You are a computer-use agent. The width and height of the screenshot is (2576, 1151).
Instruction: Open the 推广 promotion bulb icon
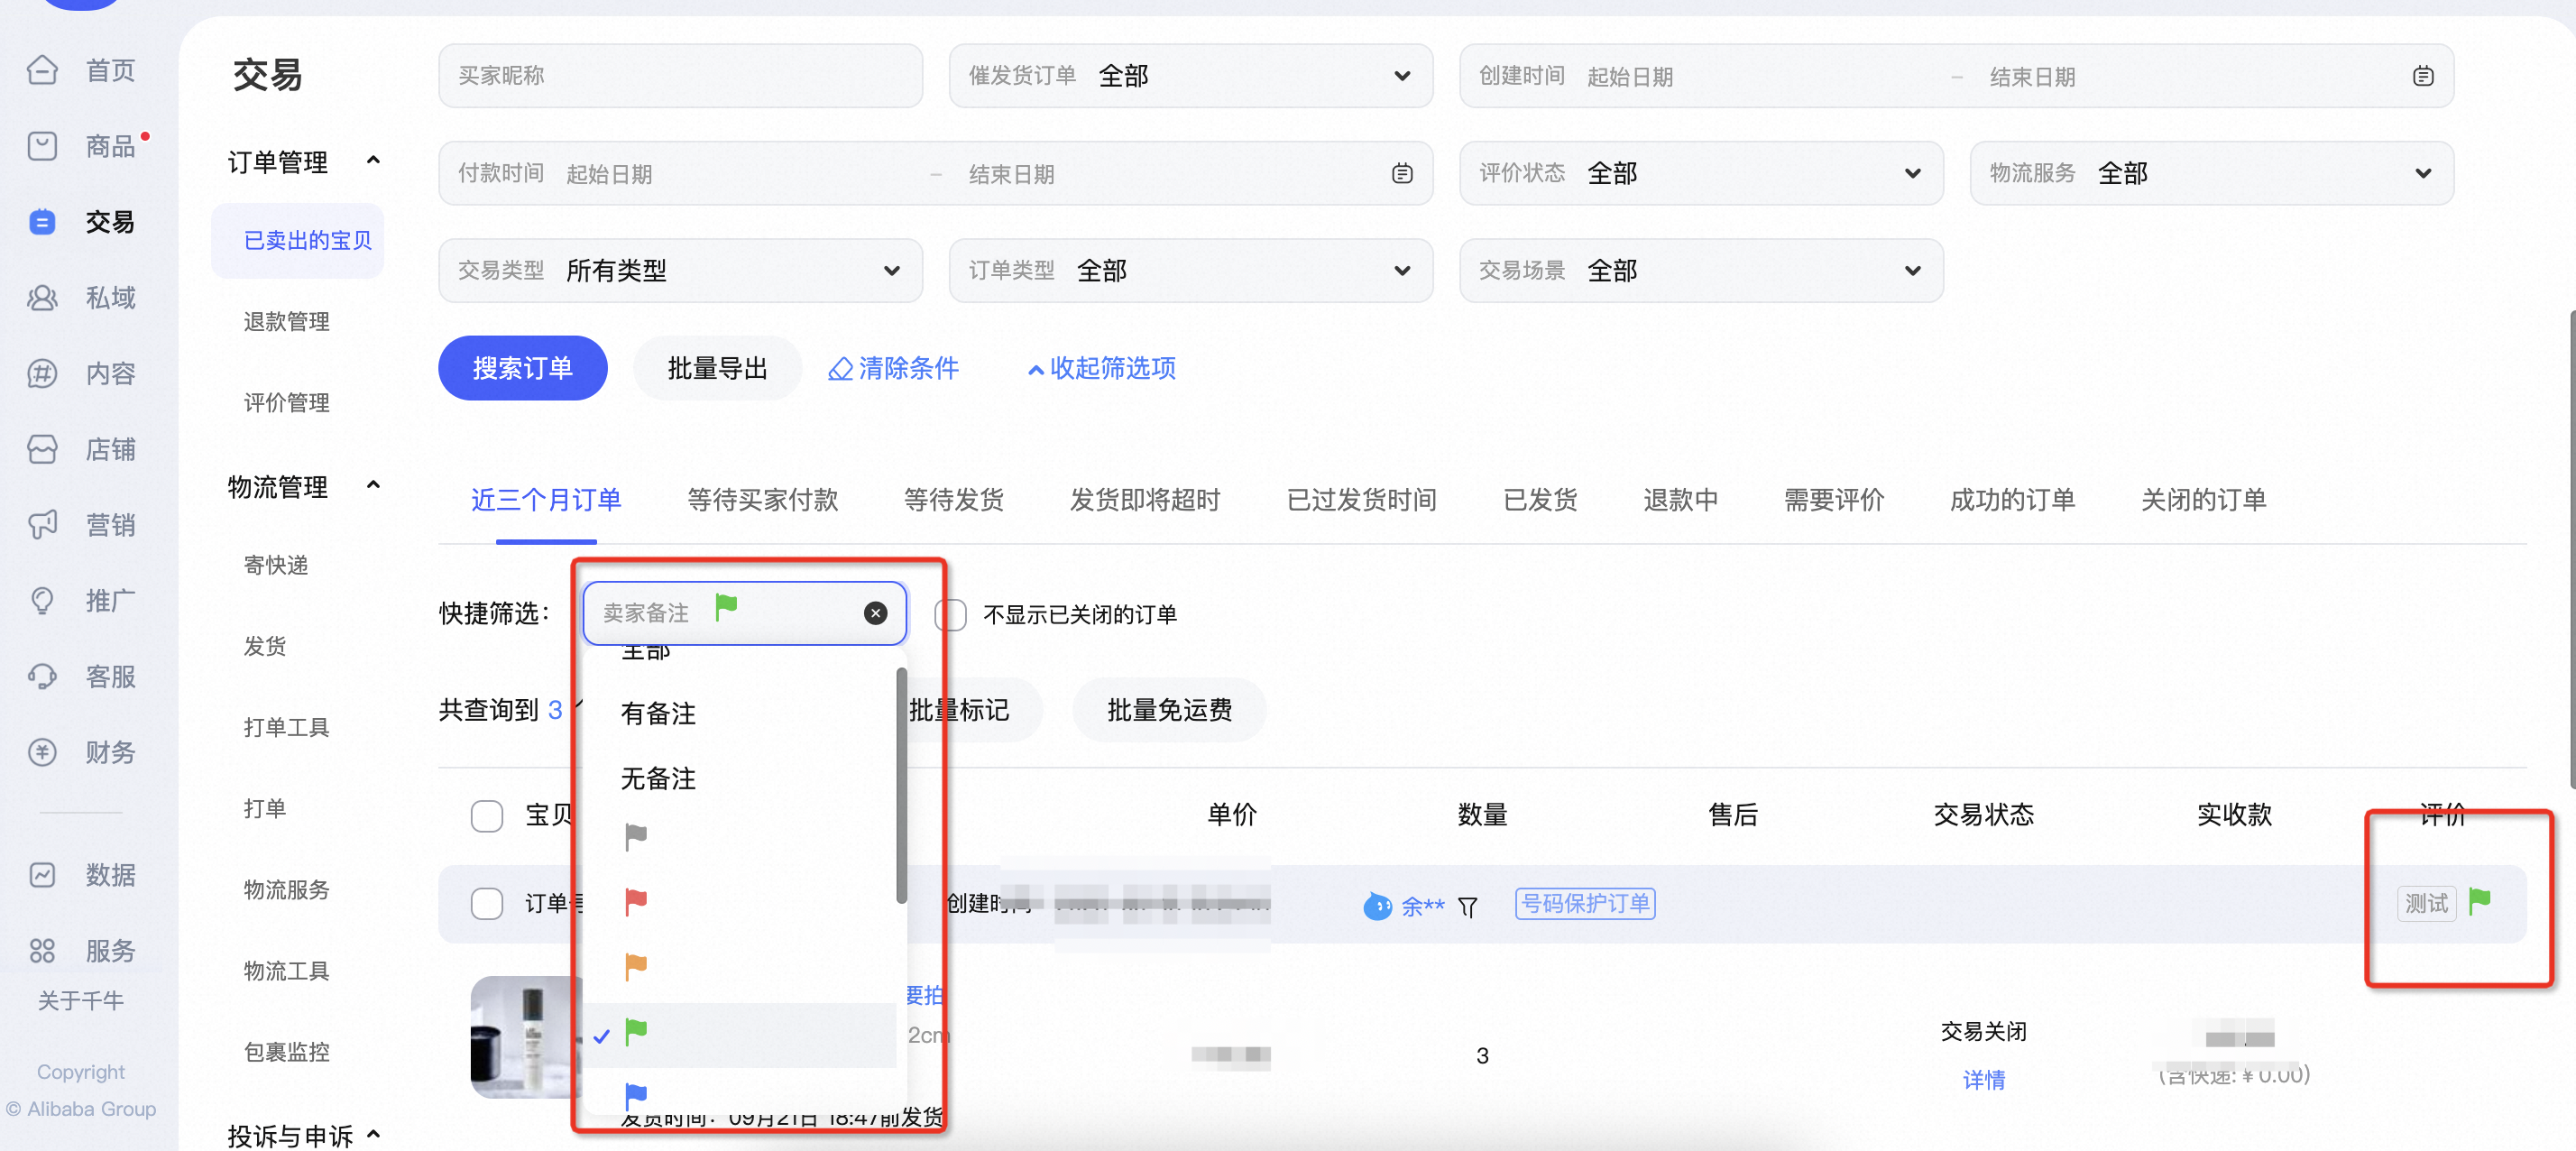[42, 601]
